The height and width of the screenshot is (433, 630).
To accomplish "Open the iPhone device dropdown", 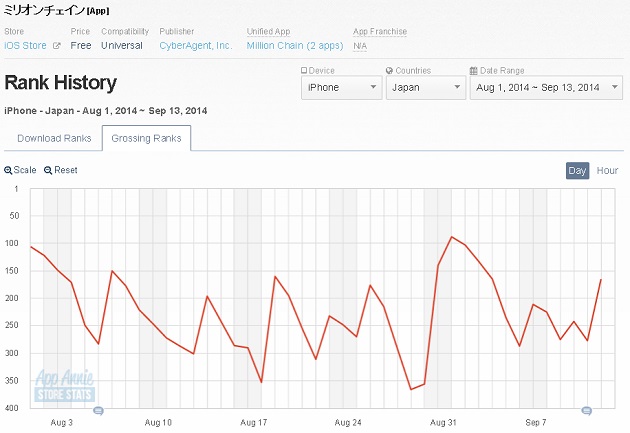I will pos(342,88).
